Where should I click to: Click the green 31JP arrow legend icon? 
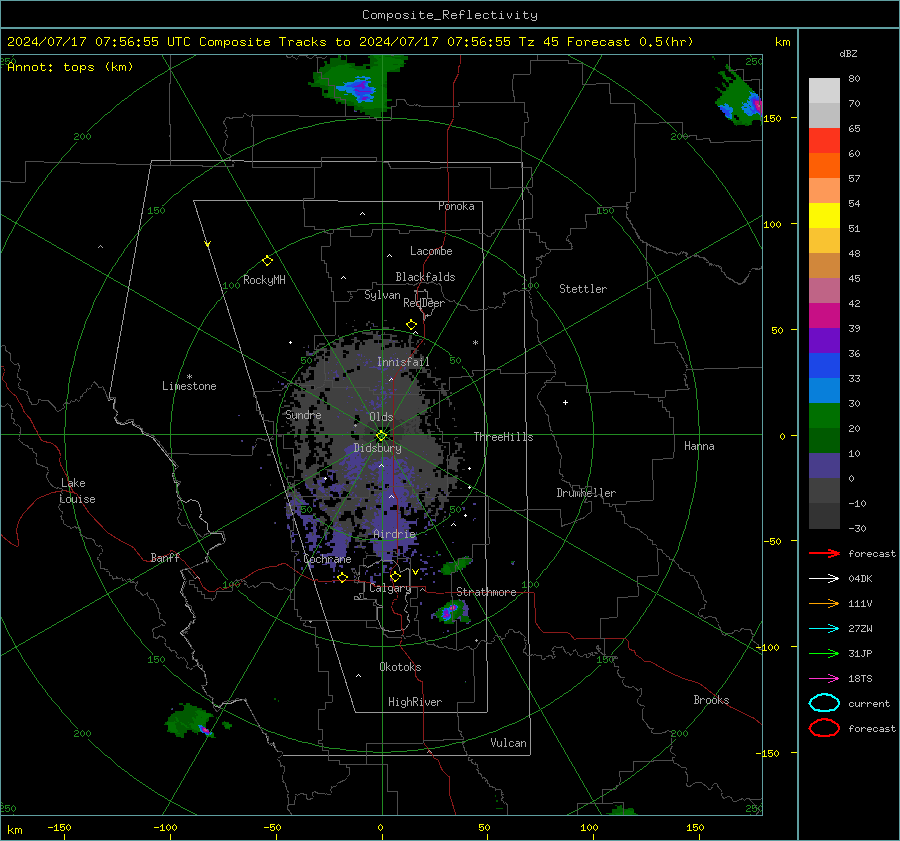824,653
